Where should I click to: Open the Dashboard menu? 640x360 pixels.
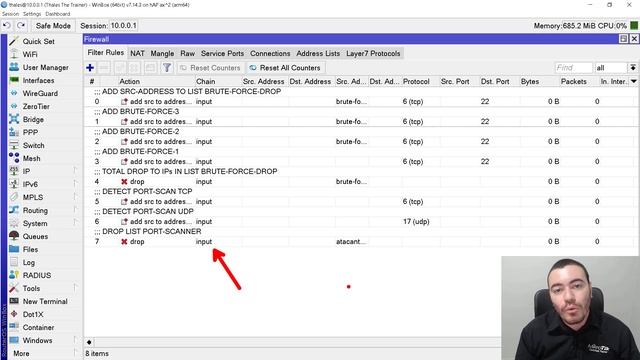pos(58,14)
